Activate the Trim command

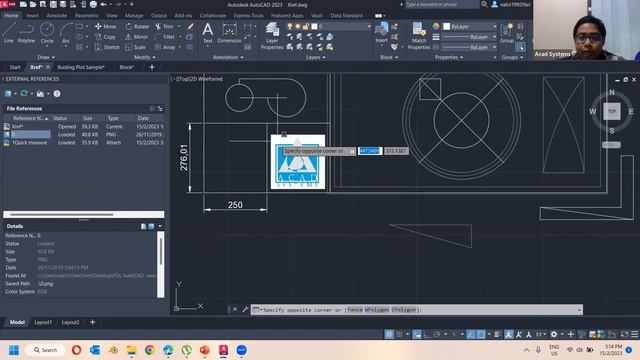tap(164, 27)
